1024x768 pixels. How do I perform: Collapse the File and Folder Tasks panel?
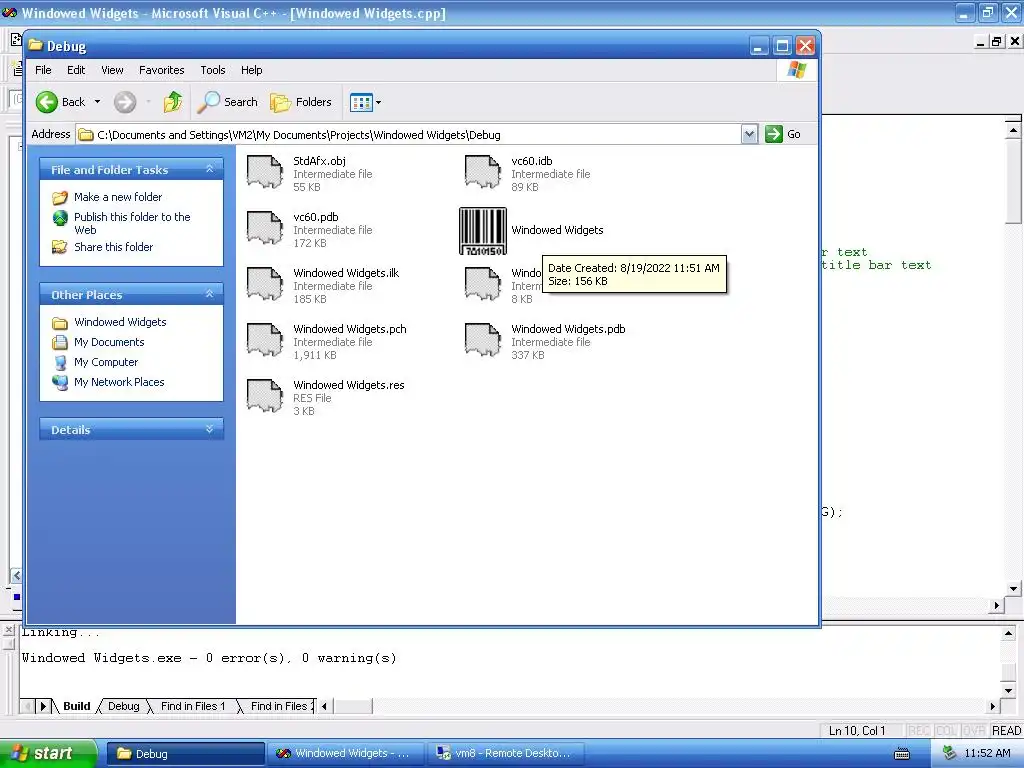point(210,169)
